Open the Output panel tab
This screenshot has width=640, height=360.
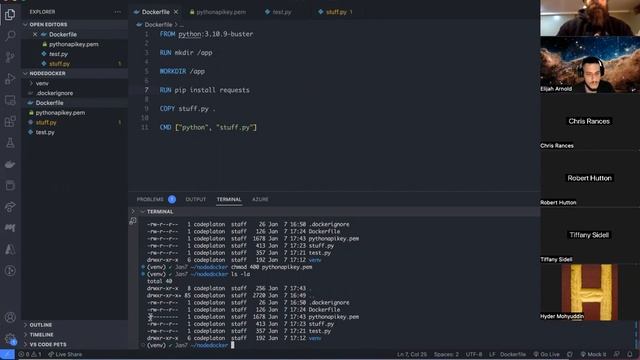196,199
